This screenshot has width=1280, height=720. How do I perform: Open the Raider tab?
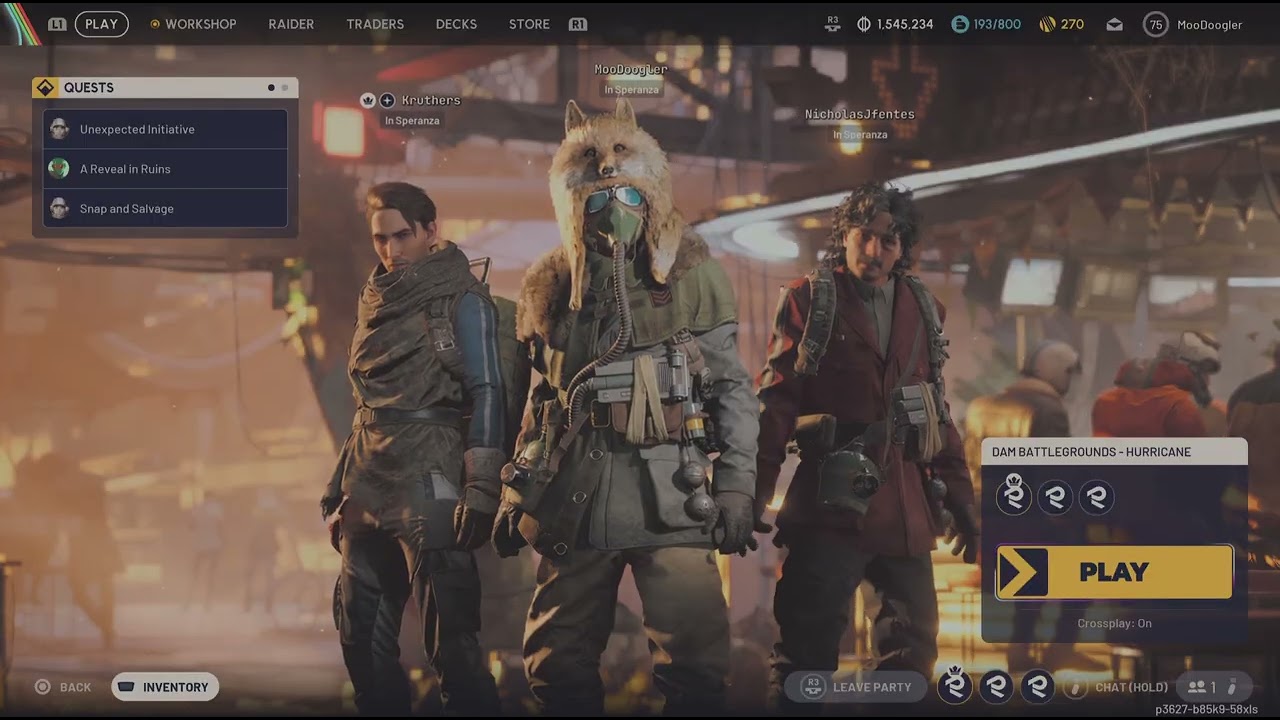(291, 24)
